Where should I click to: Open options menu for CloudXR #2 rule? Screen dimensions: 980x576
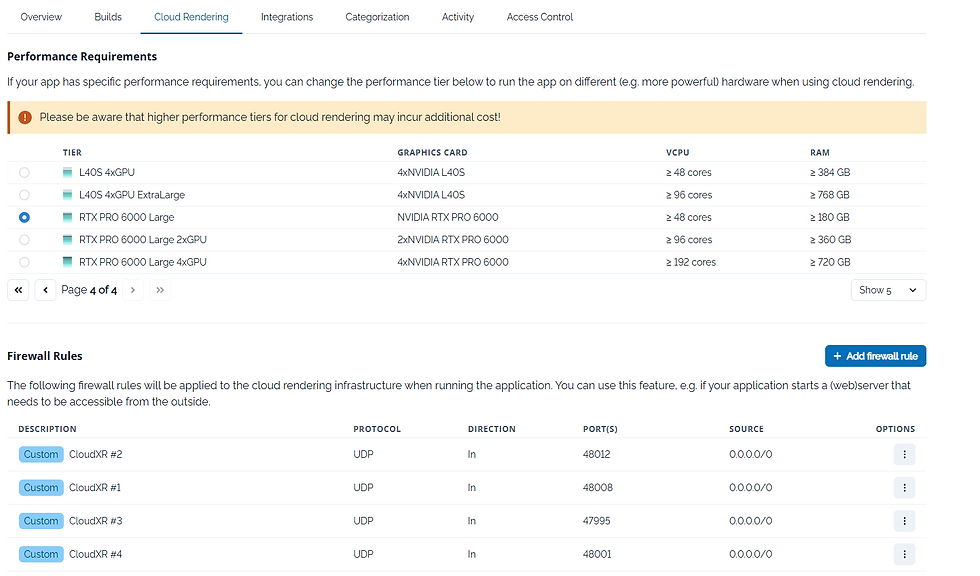904,454
